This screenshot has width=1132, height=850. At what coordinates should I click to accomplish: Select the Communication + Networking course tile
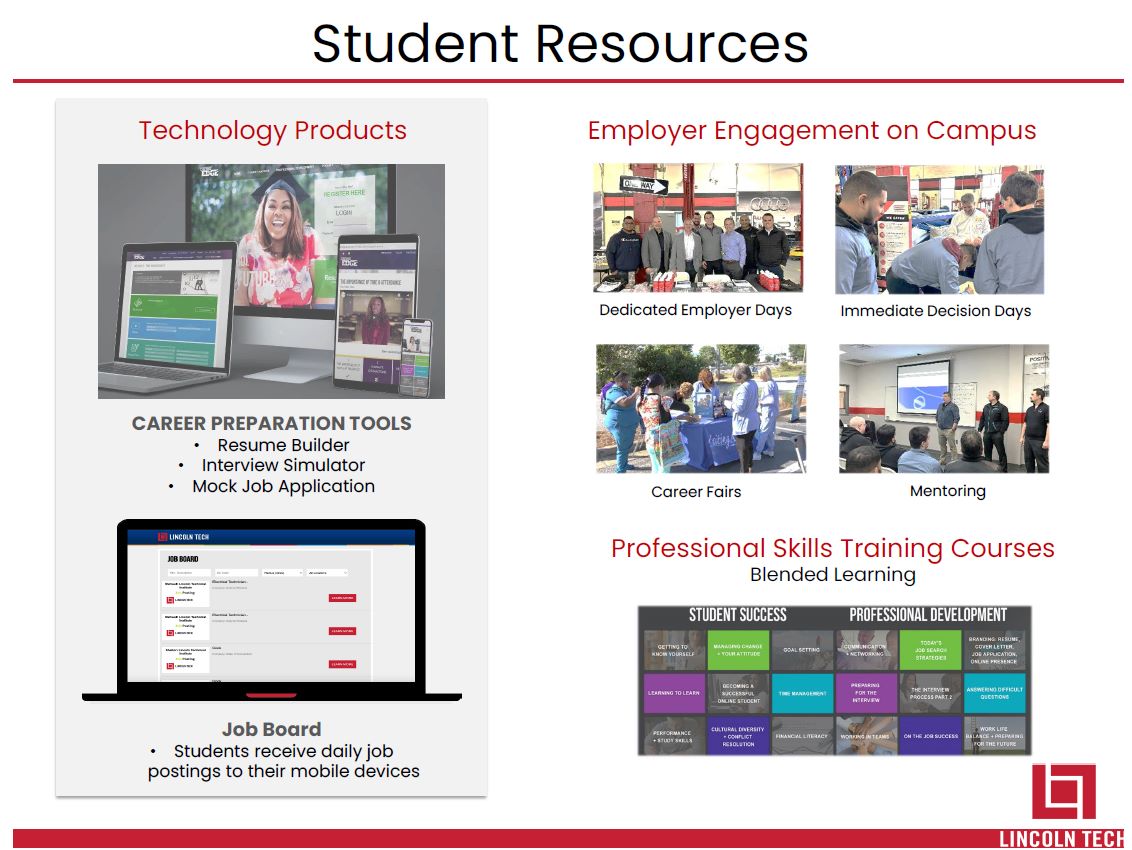pos(866,650)
